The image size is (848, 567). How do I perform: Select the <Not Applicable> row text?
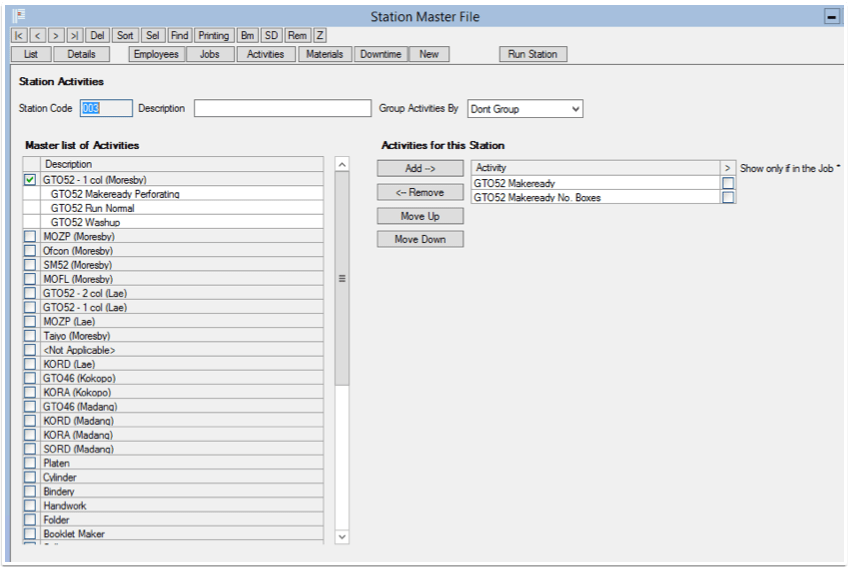tap(80, 350)
